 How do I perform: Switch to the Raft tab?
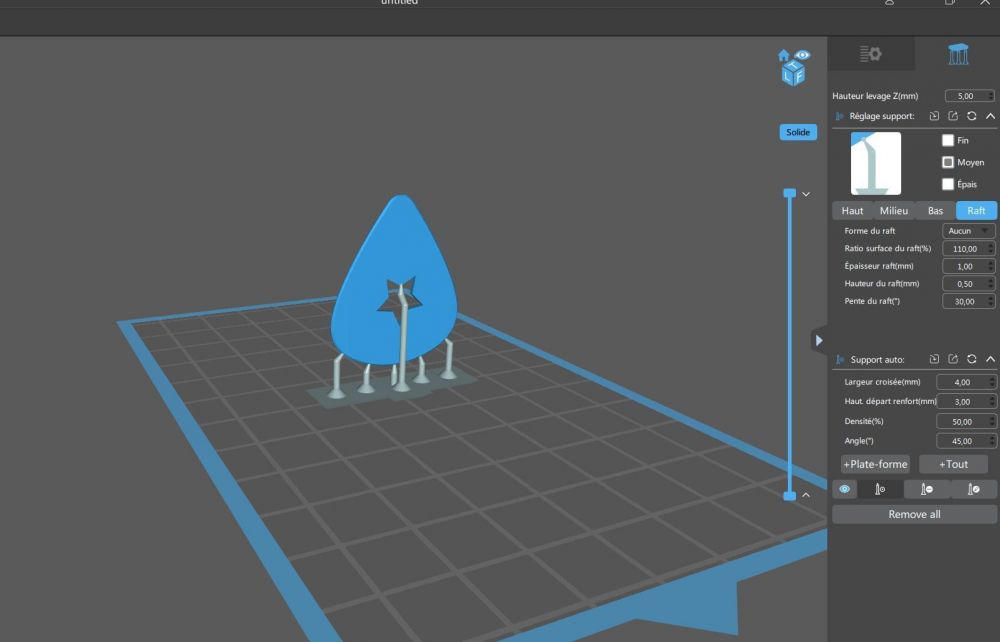coord(976,210)
